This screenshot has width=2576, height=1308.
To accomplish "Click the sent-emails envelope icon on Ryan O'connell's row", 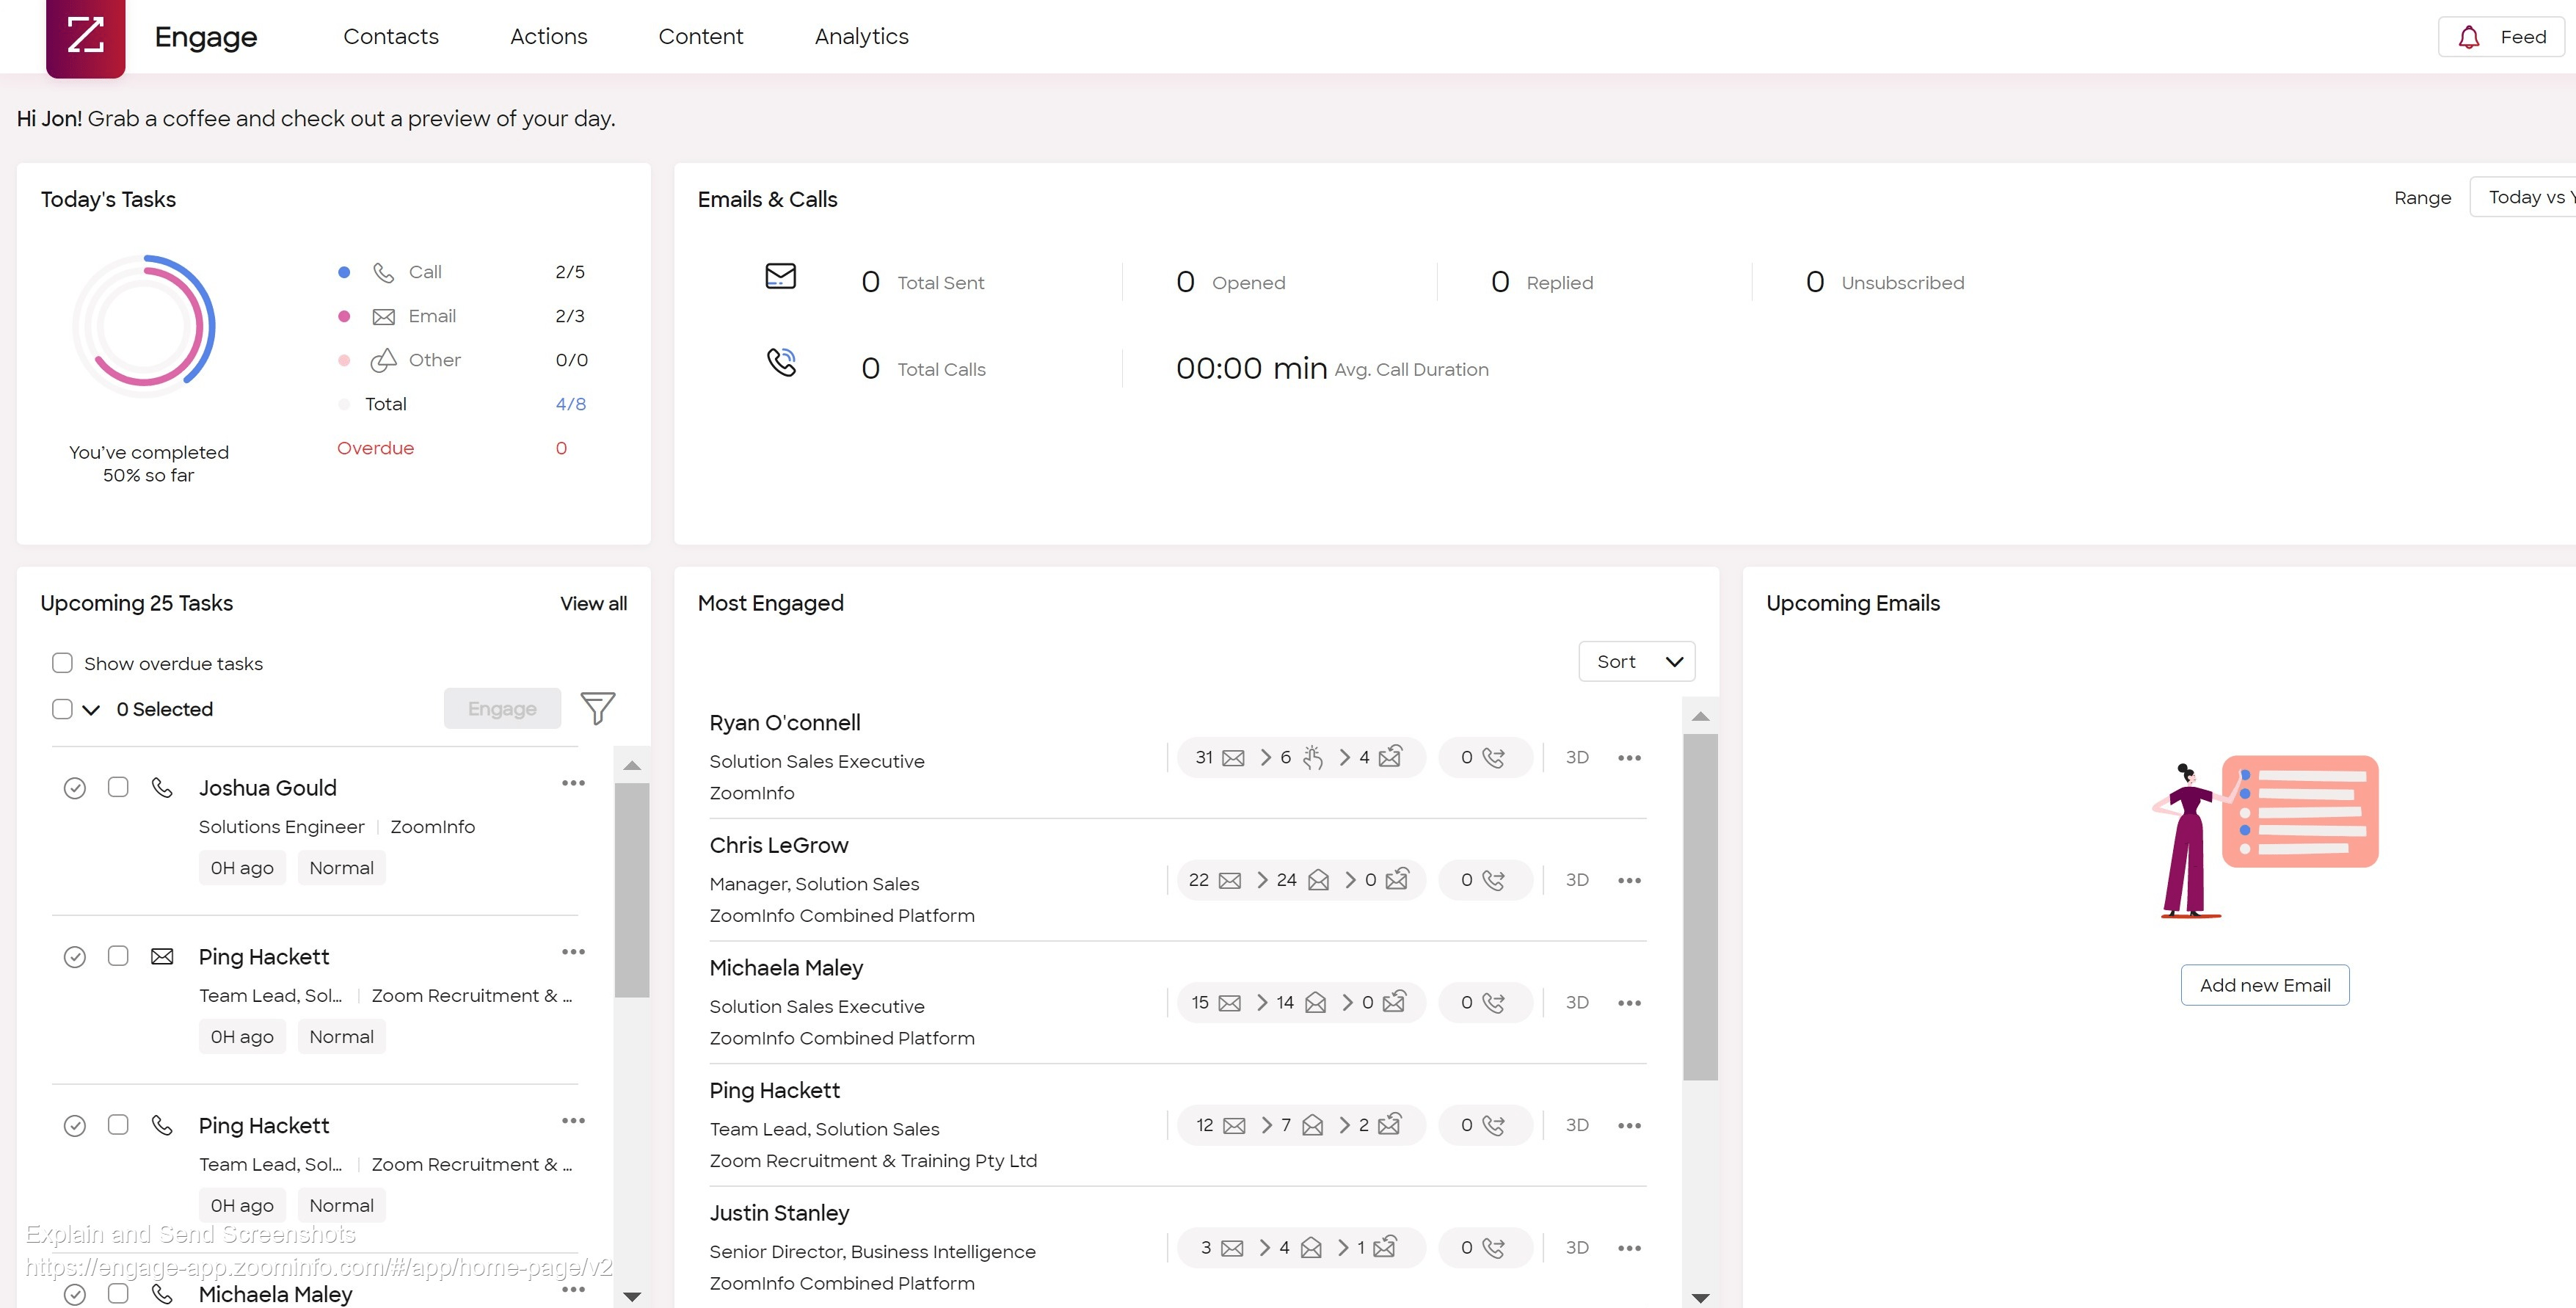I will coord(1232,757).
